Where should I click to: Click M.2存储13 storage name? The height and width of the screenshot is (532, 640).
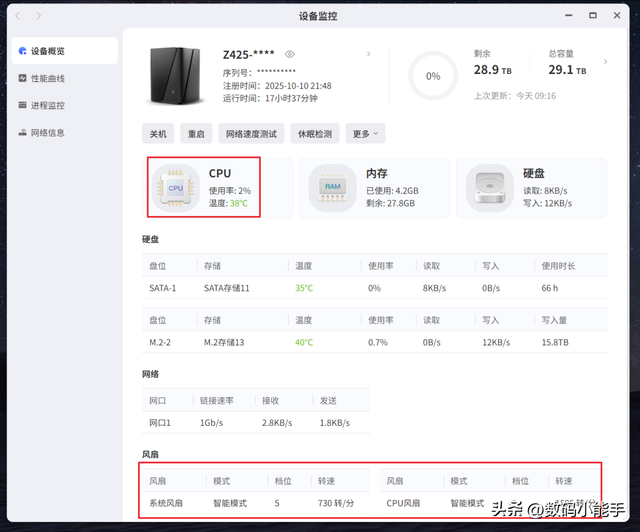coord(224,343)
